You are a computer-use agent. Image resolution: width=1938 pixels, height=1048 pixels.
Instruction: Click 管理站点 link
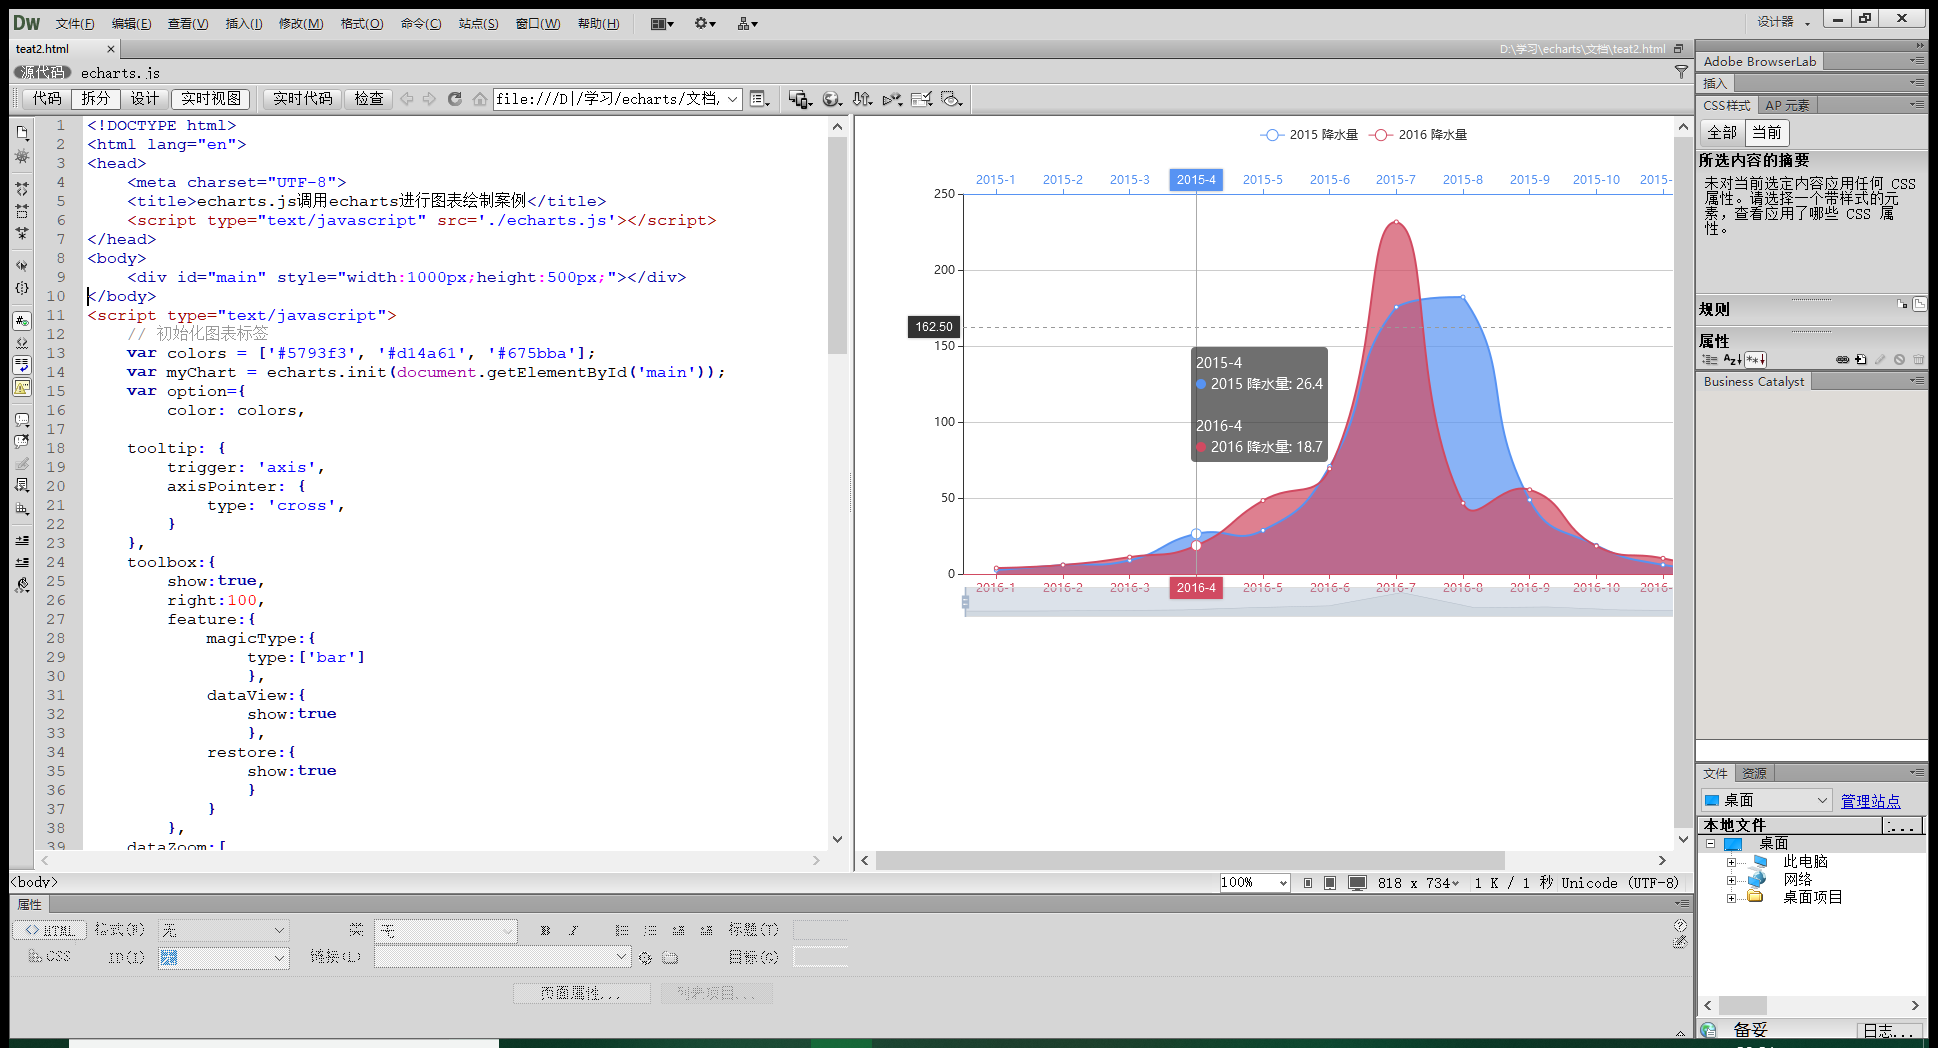click(1870, 801)
